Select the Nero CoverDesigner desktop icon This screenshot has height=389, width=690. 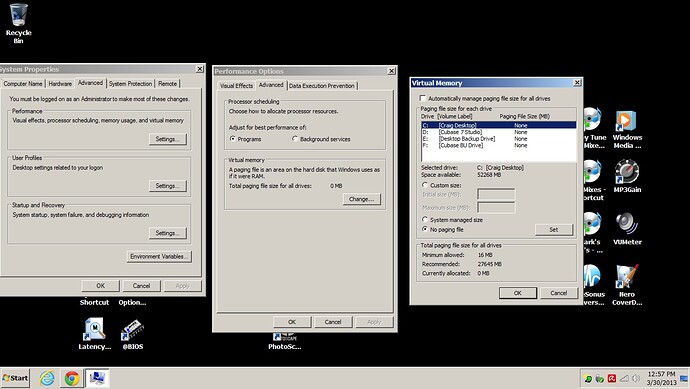pyautogui.click(x=627, y=285)
